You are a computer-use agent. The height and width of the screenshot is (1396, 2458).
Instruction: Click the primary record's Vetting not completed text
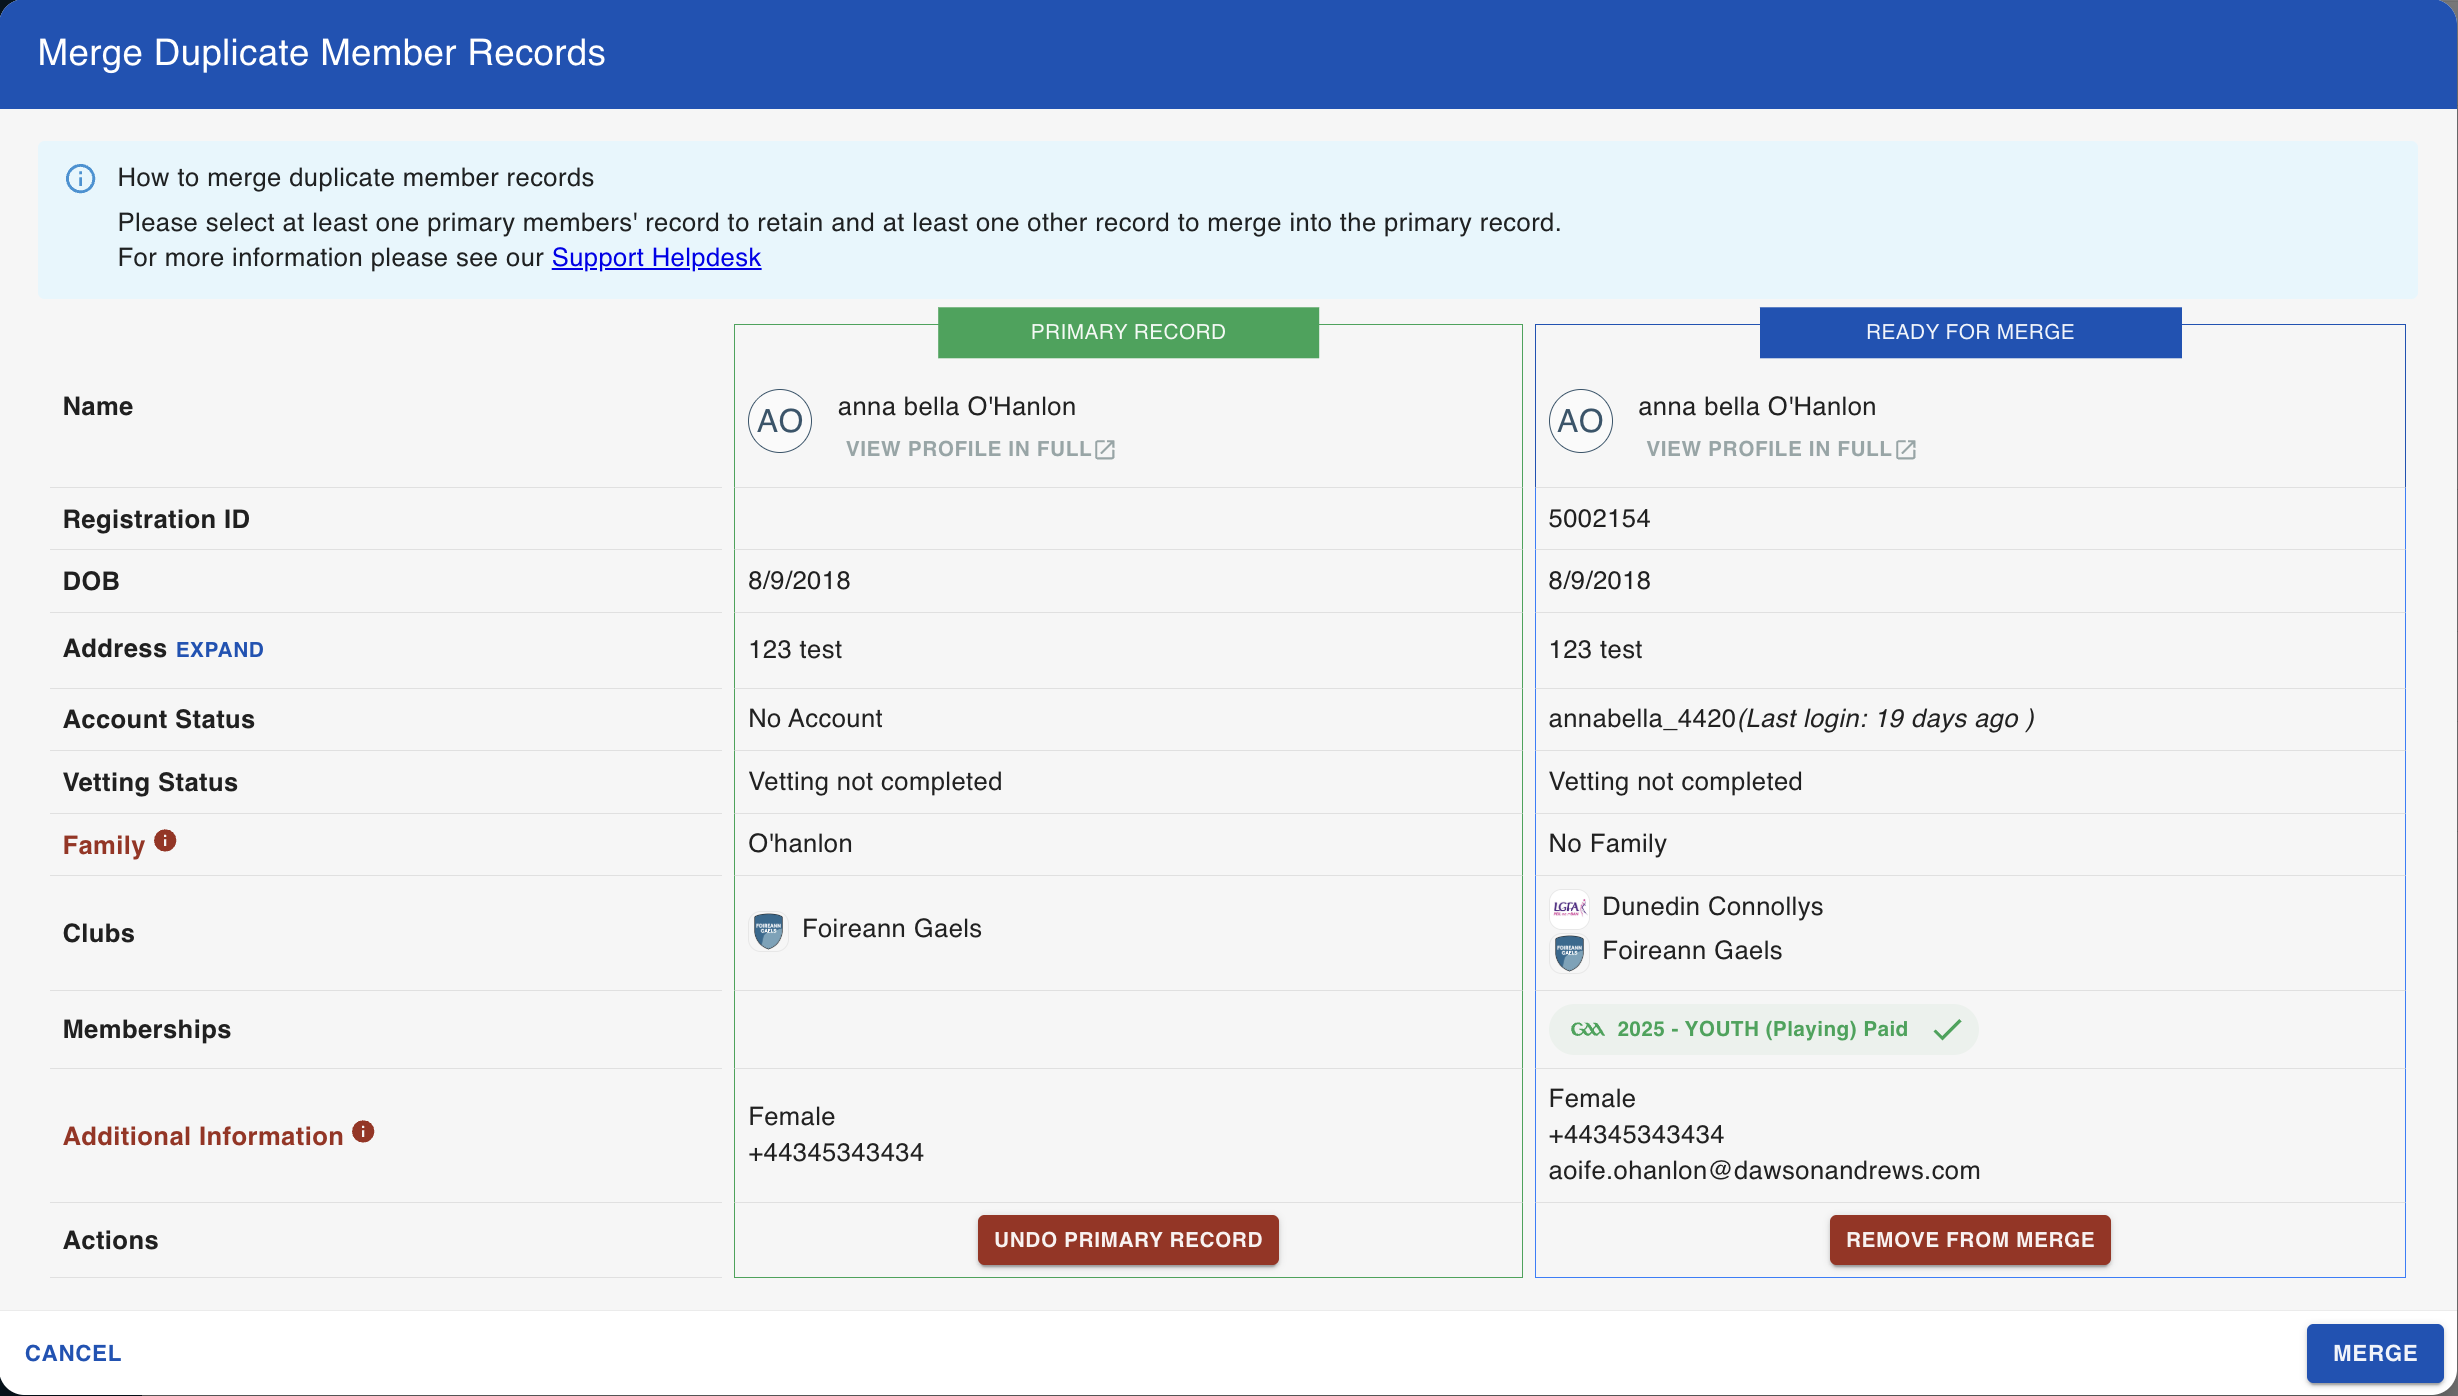875,782
